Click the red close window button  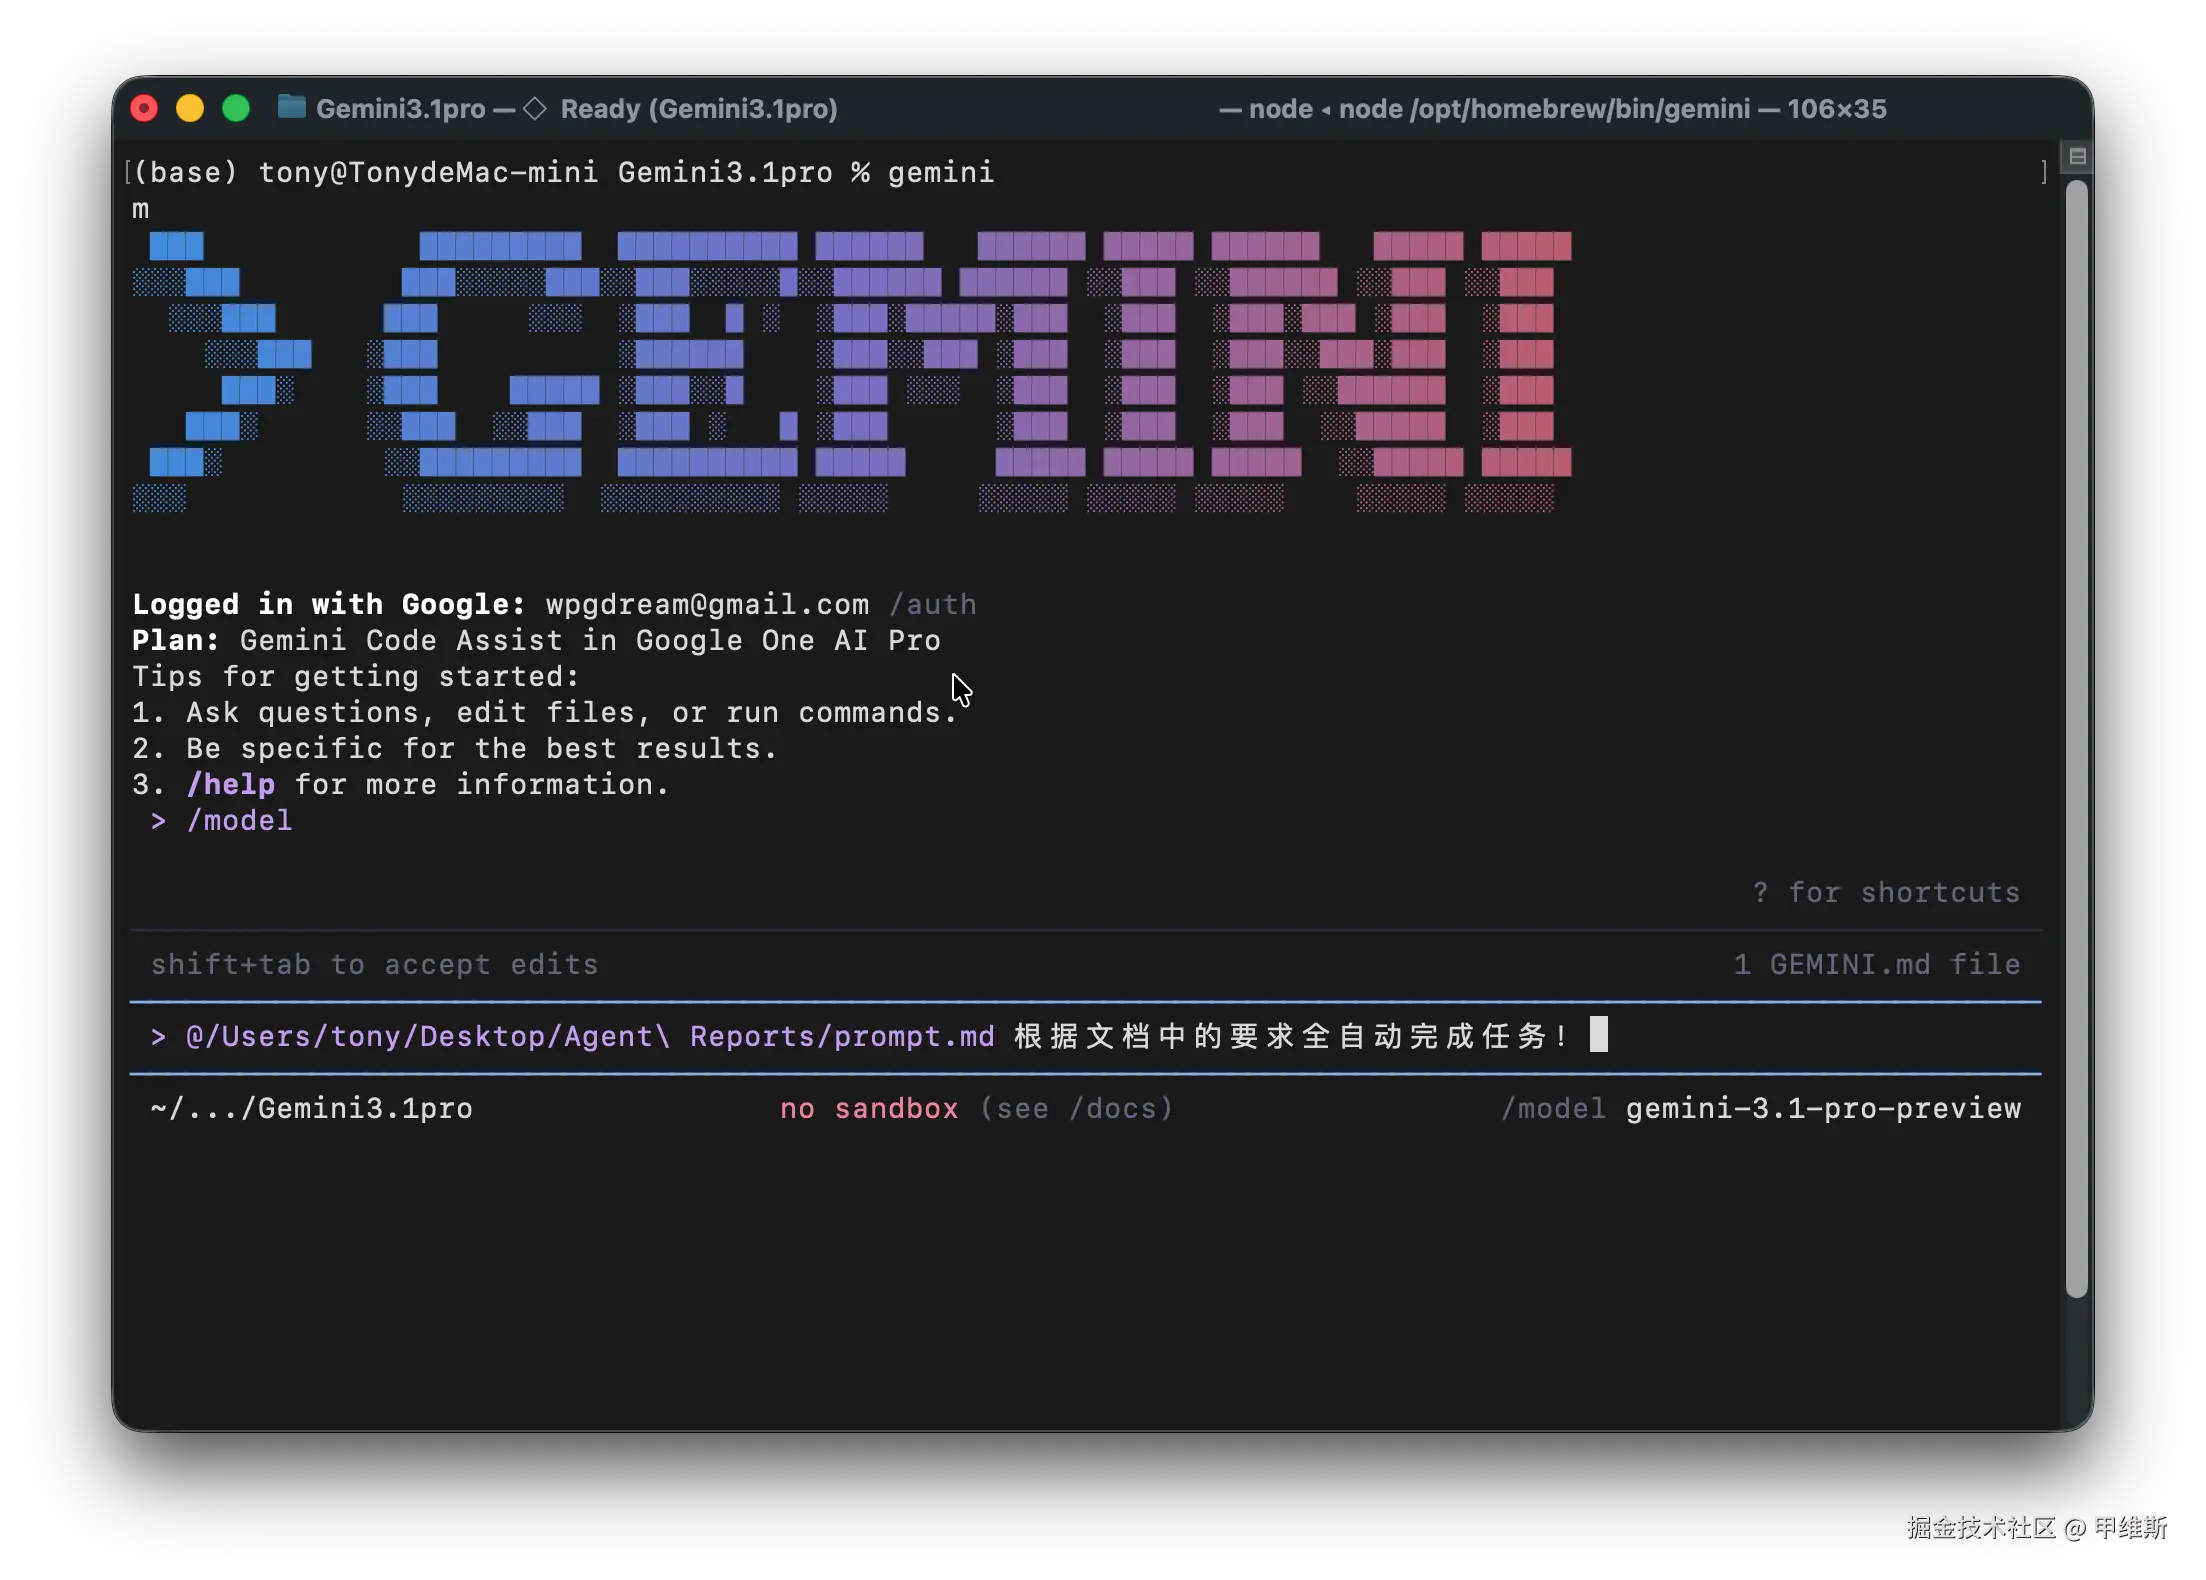coord(145,108)
